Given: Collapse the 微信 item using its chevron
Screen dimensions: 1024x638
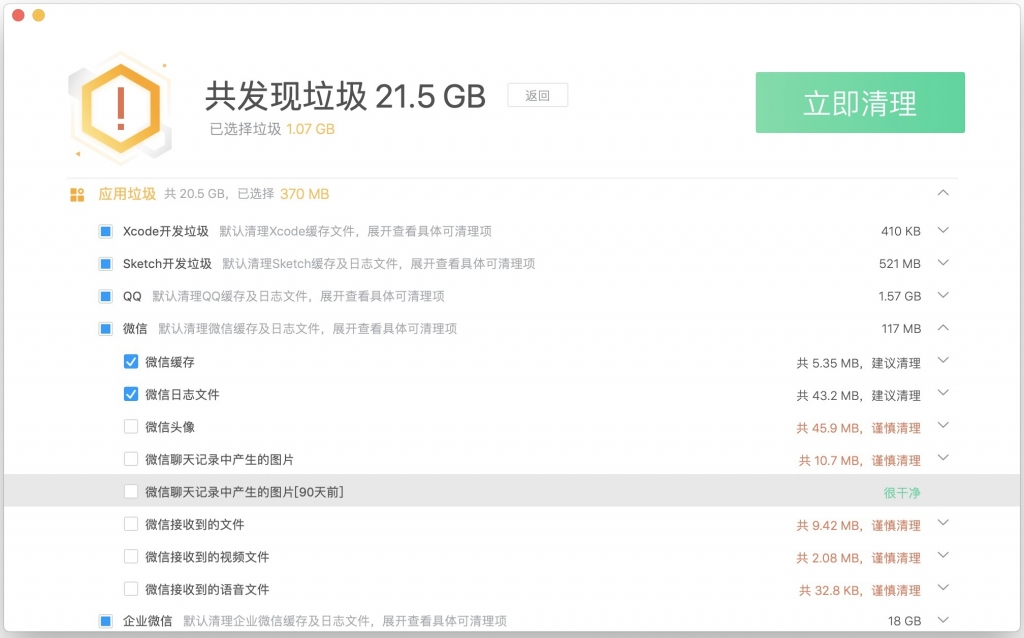Looking at the screenshot, I should coord(943,328).
